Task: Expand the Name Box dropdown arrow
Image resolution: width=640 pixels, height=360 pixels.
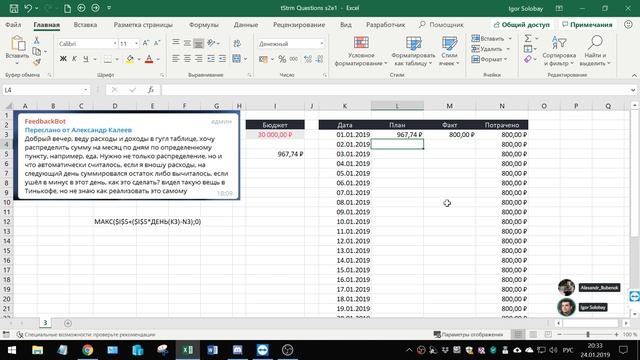Action: [x=85, y=90]
